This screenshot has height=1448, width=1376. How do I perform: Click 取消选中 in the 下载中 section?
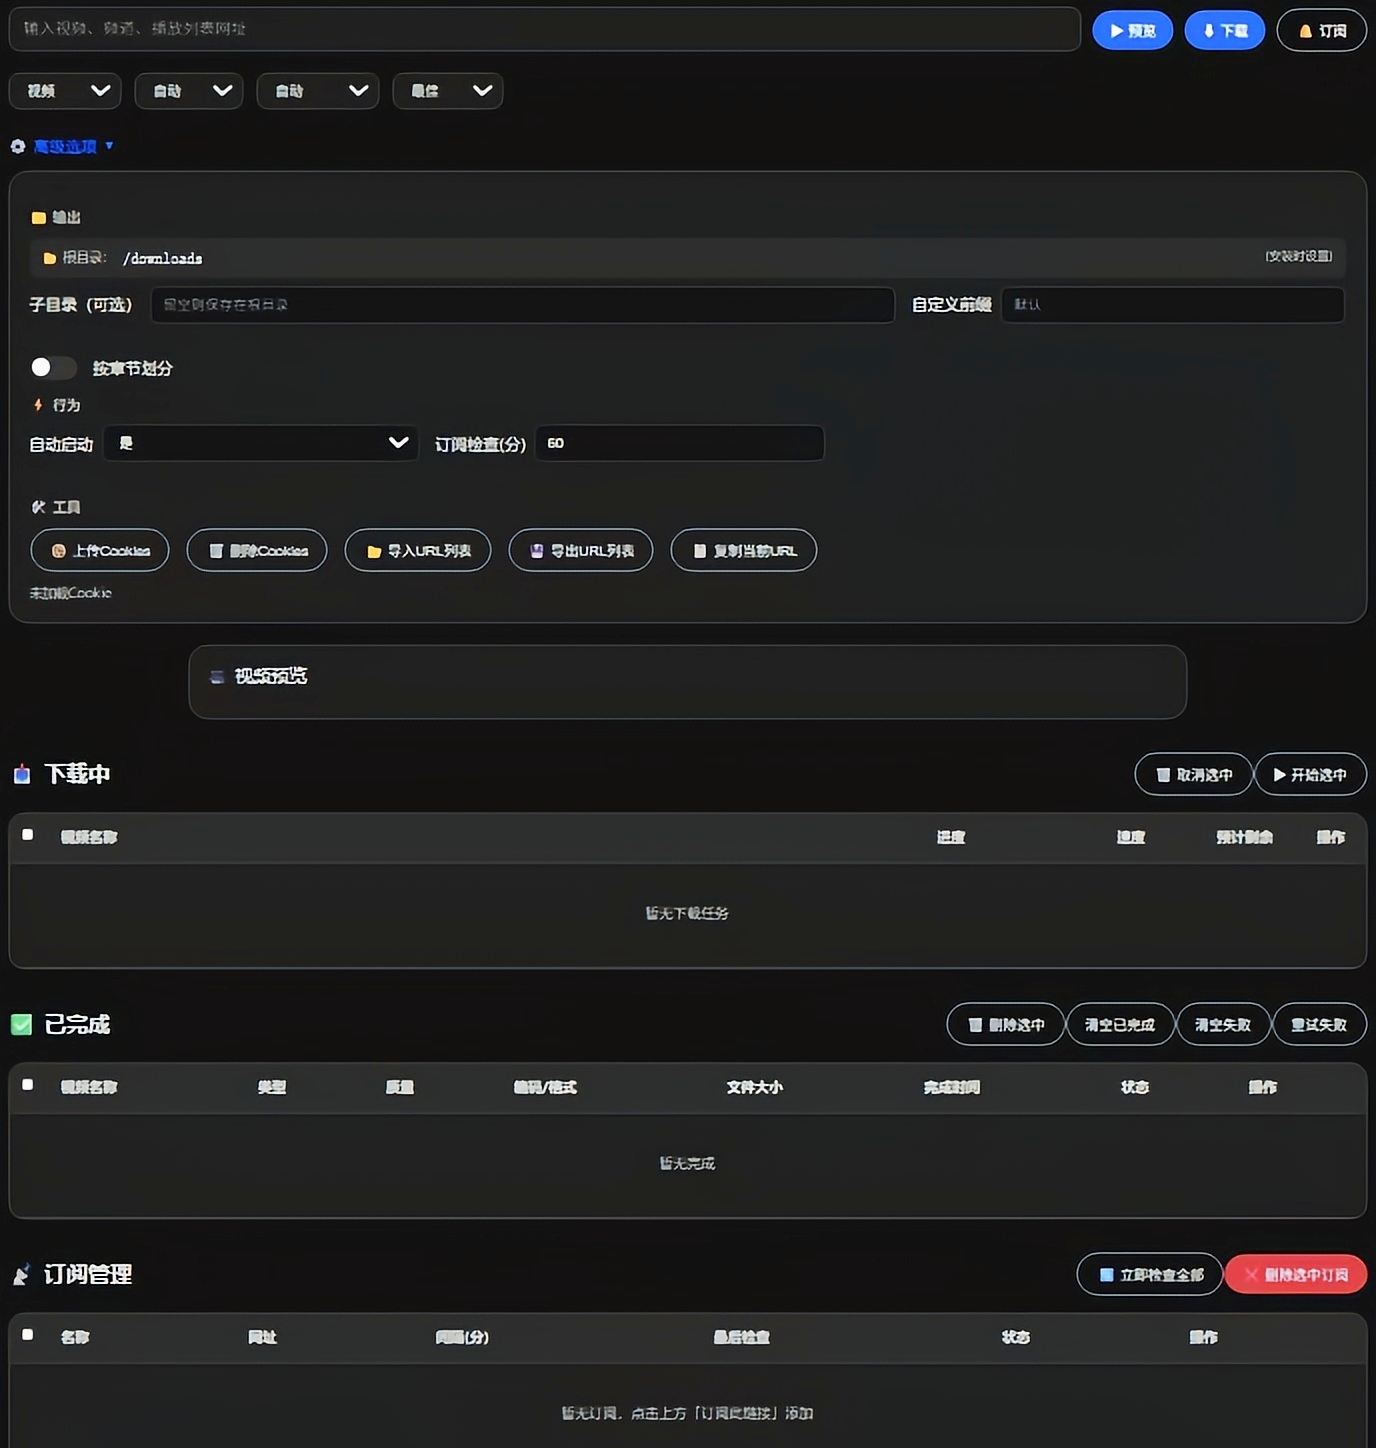coord(1193,774)
